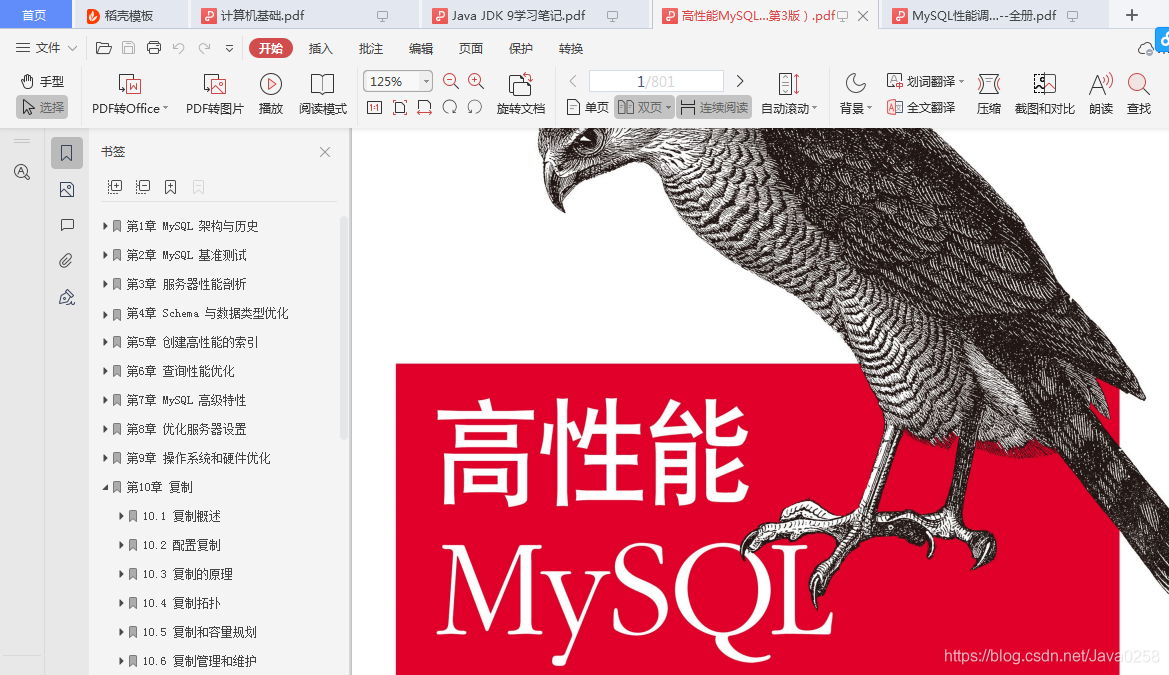Click the Undo arrow icon
Image resolution: width=1169 pixels, height=675 pixels.
[179, 48]
